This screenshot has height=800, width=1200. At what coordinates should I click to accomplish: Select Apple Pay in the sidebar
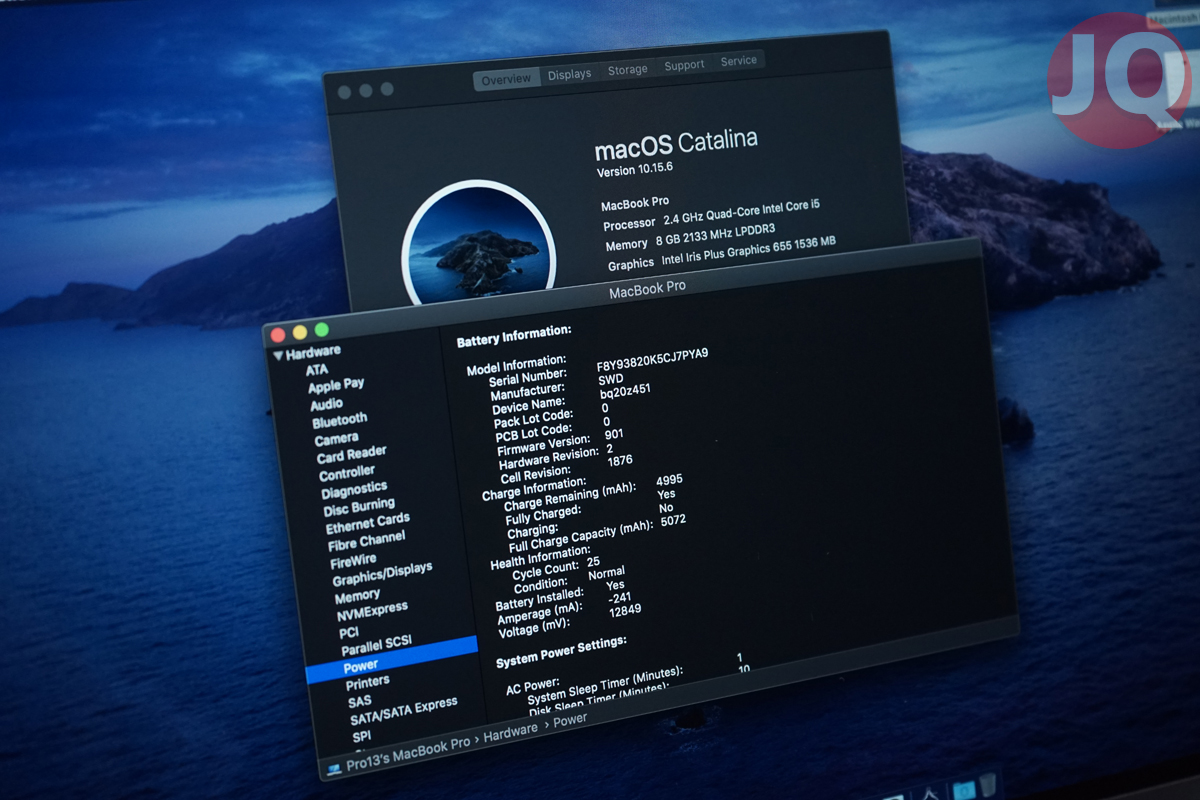coord(336,385)
